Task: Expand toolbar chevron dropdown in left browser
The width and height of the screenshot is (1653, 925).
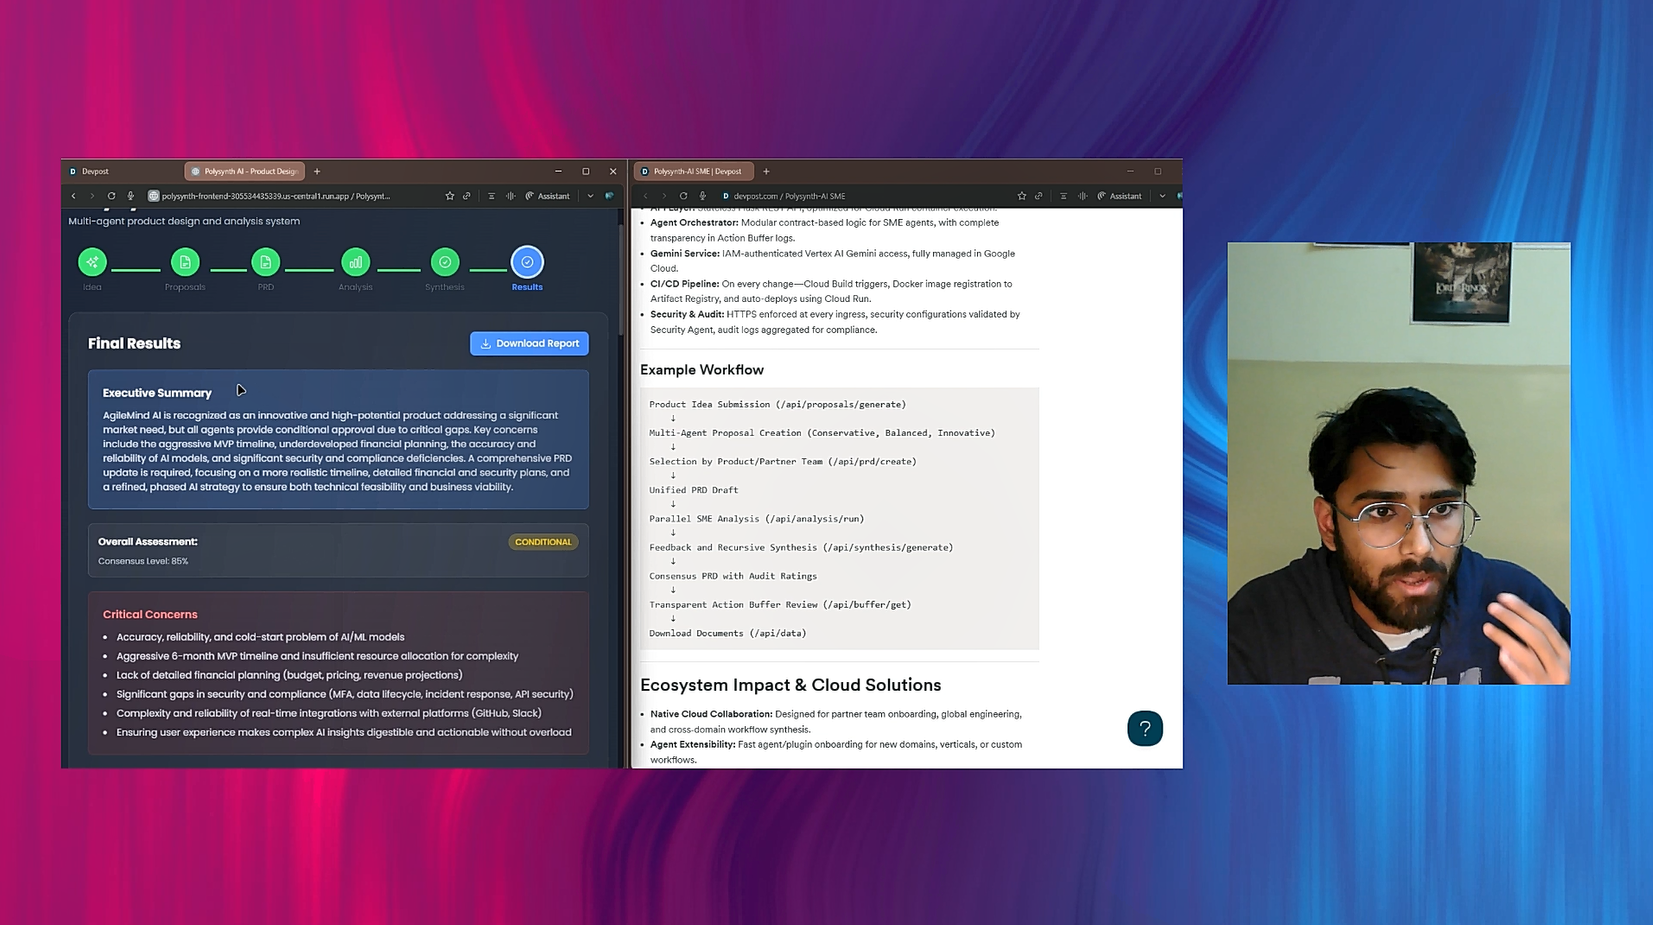Action: point(590,196)
